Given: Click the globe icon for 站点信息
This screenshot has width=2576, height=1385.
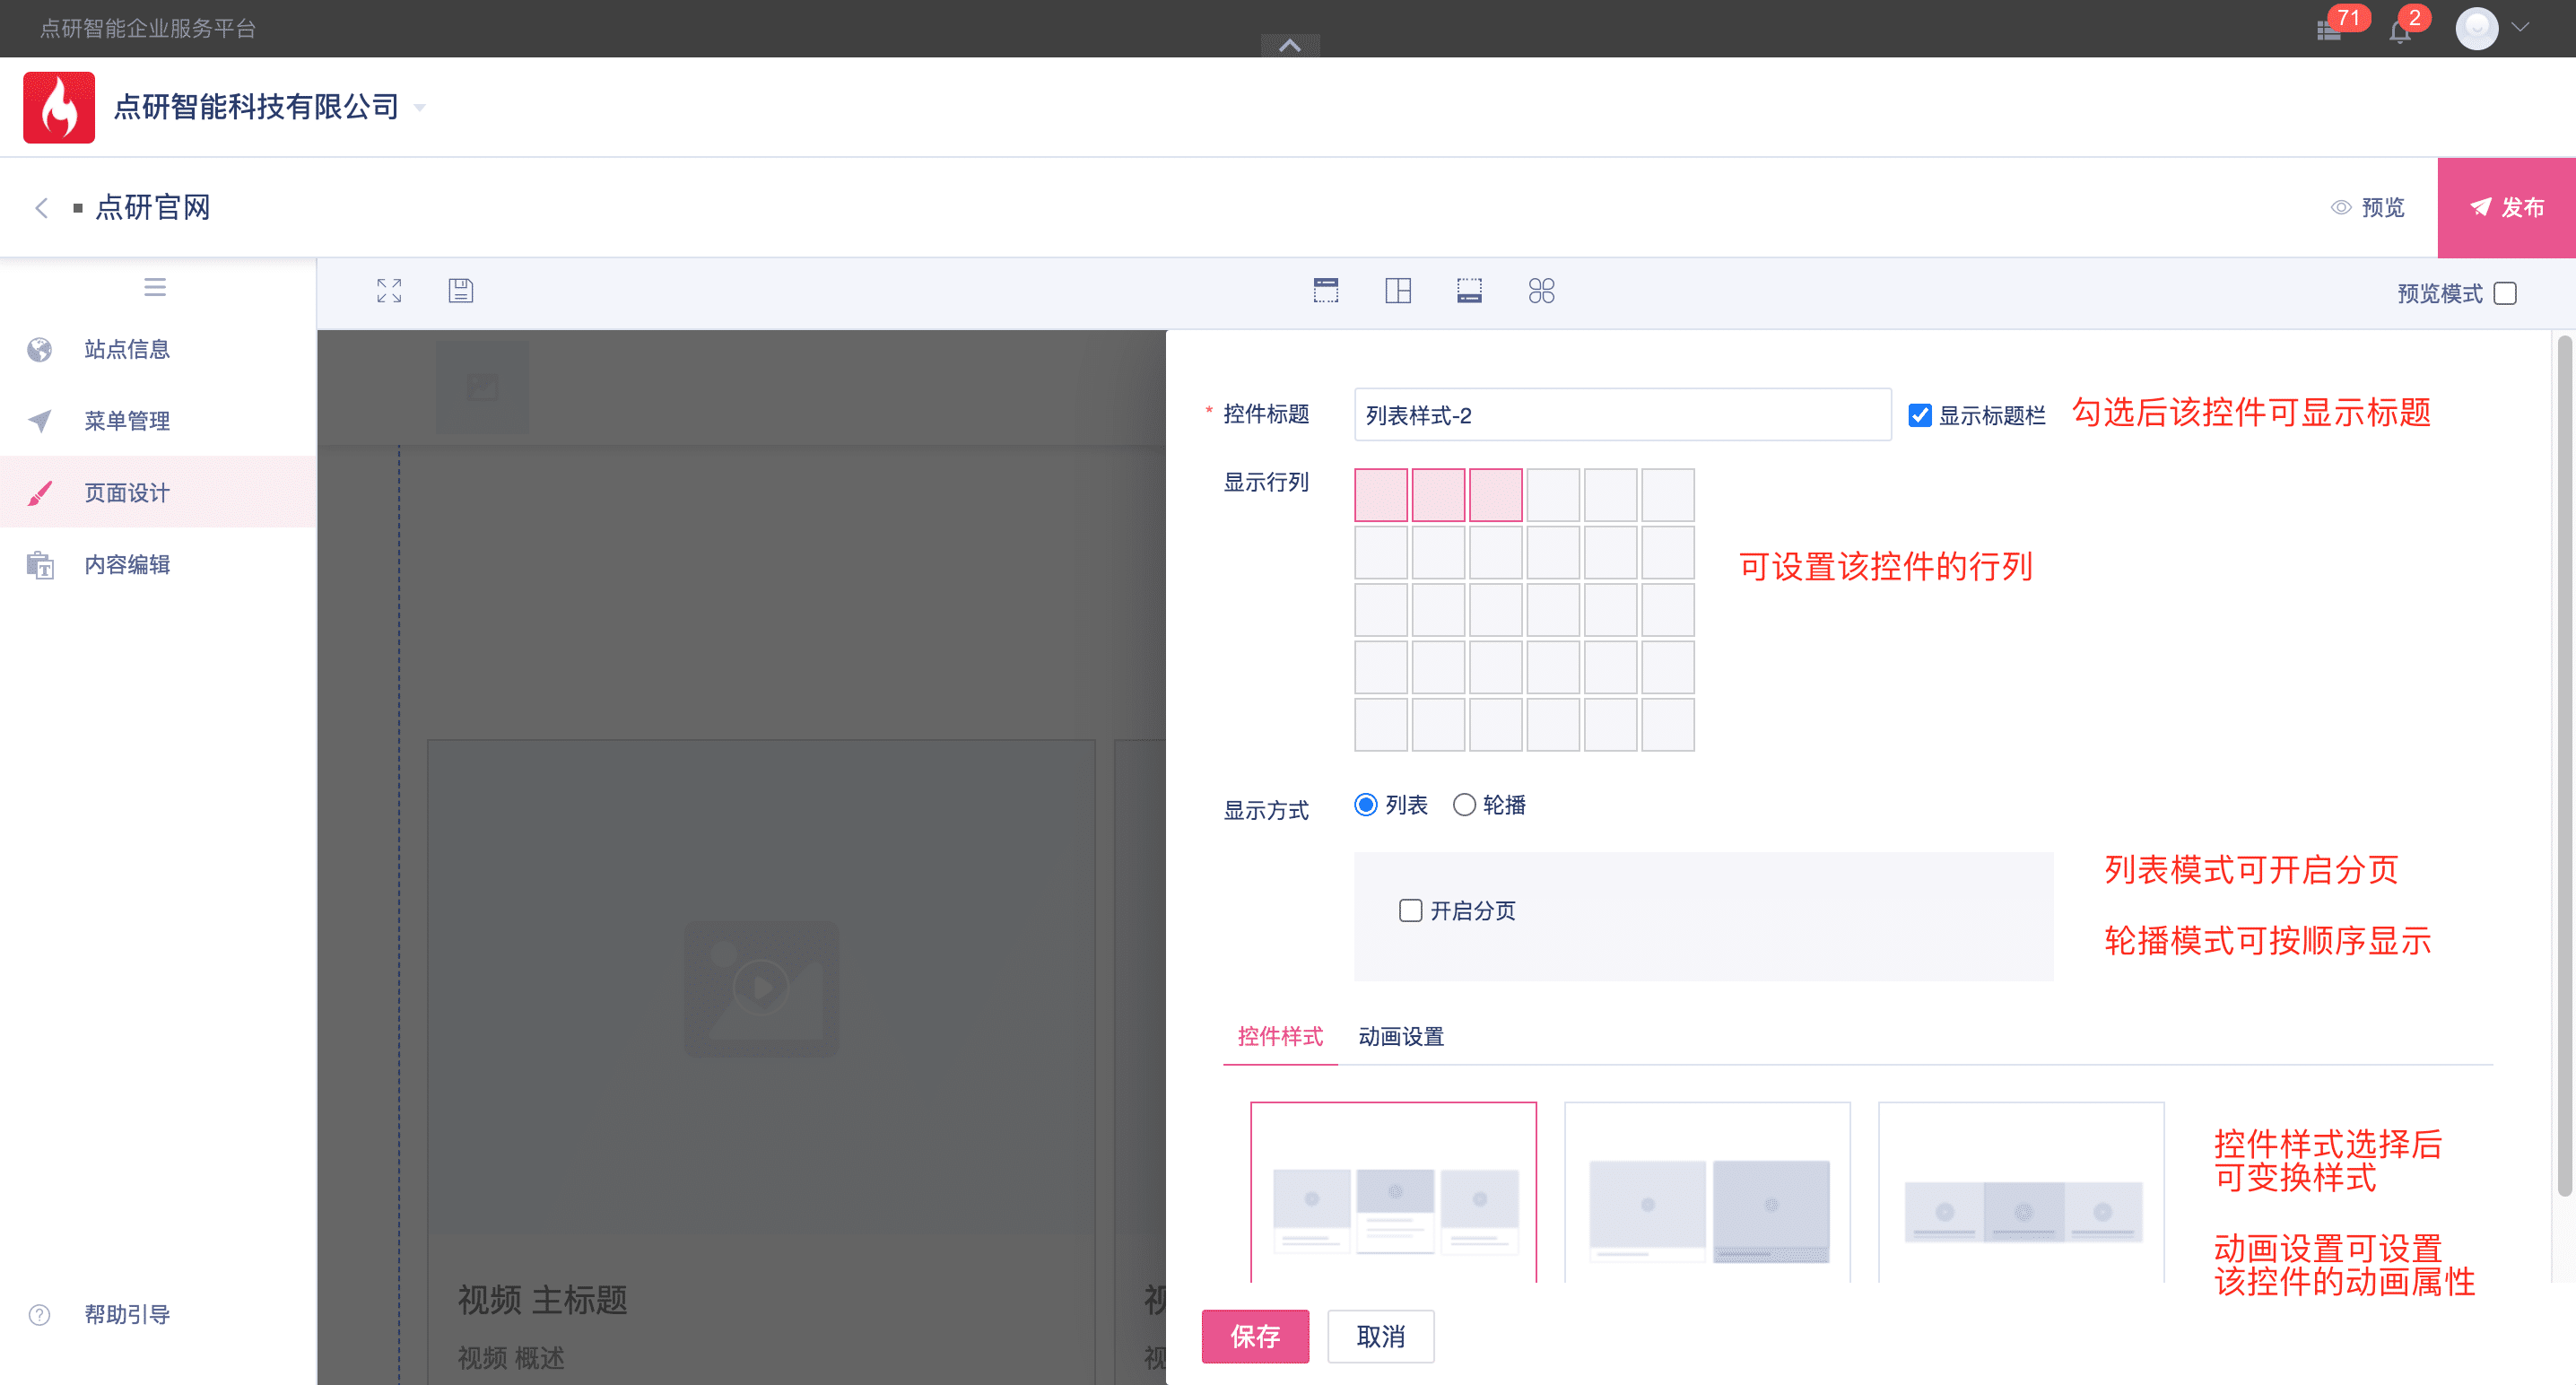Looking at the screenshot, I should coord(40,349).
